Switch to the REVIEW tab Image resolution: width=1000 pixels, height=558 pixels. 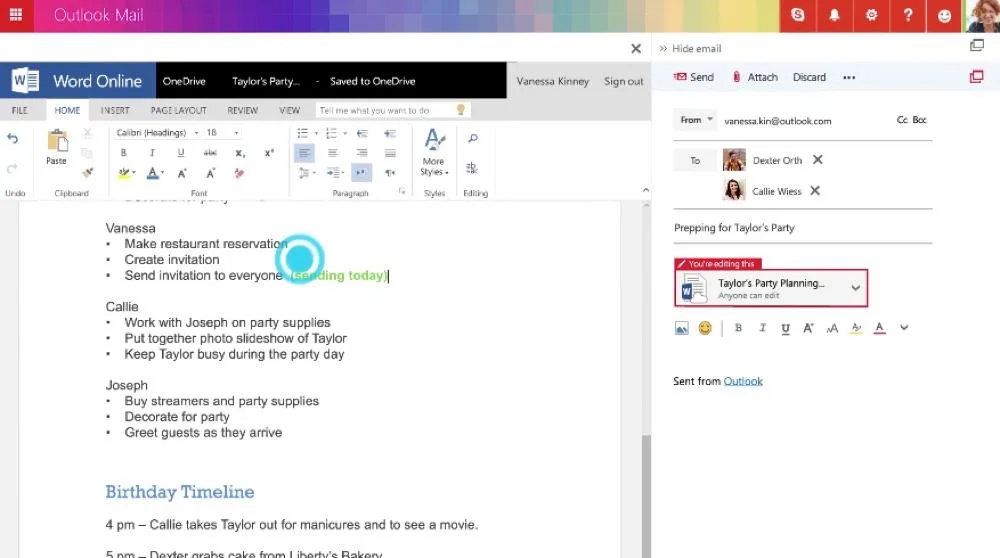pyautogui.click(x=243, y=110)
